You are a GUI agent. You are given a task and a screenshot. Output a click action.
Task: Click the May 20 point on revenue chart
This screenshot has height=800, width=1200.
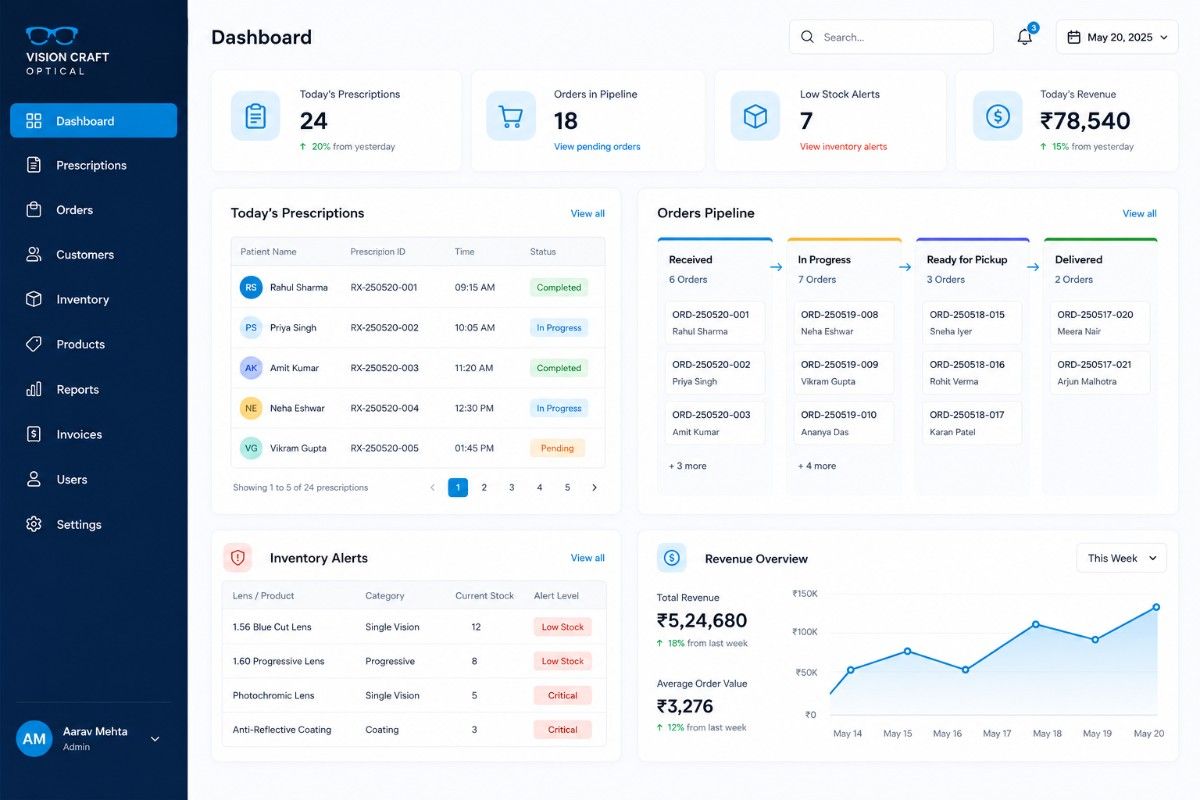[1156, 607]
